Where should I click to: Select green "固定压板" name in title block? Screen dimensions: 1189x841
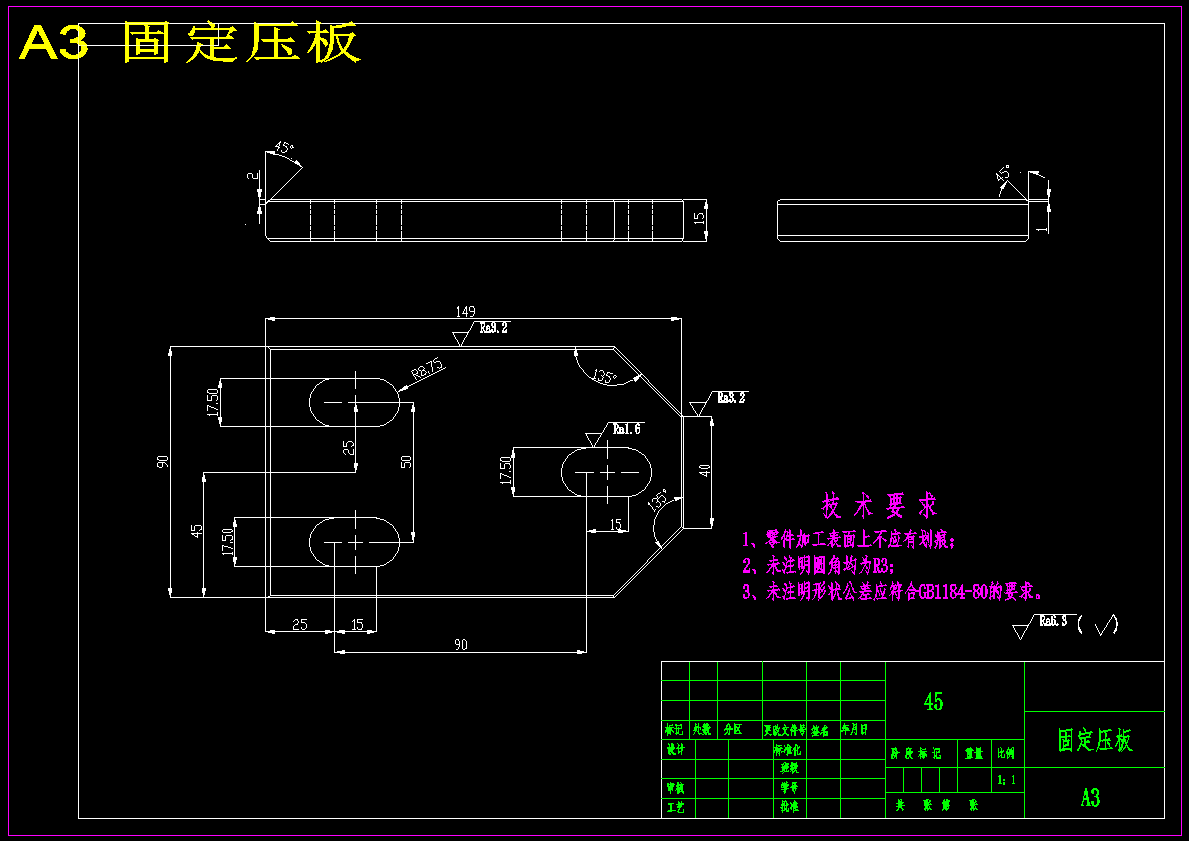[1094, 740]
